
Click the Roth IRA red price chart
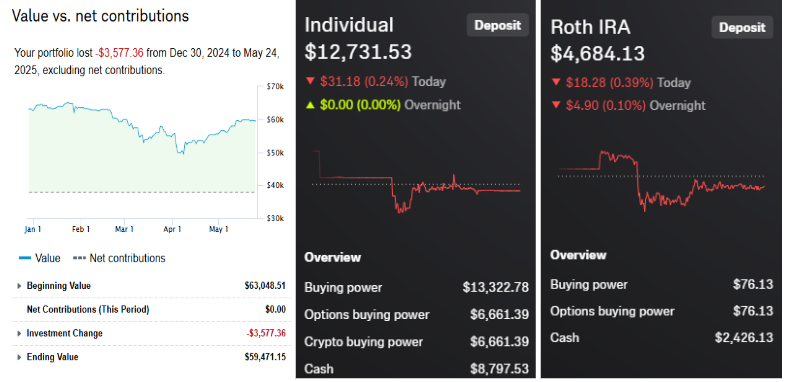pos(662,181)
